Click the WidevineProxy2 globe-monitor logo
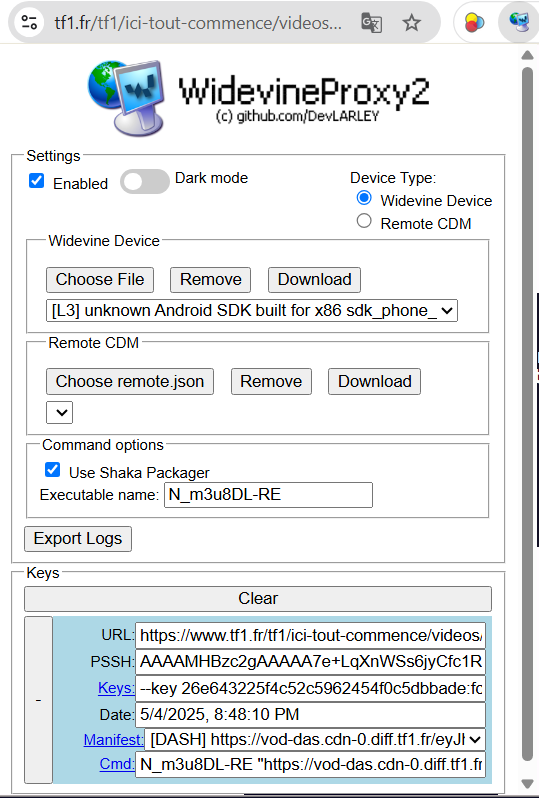 point(126,98)
